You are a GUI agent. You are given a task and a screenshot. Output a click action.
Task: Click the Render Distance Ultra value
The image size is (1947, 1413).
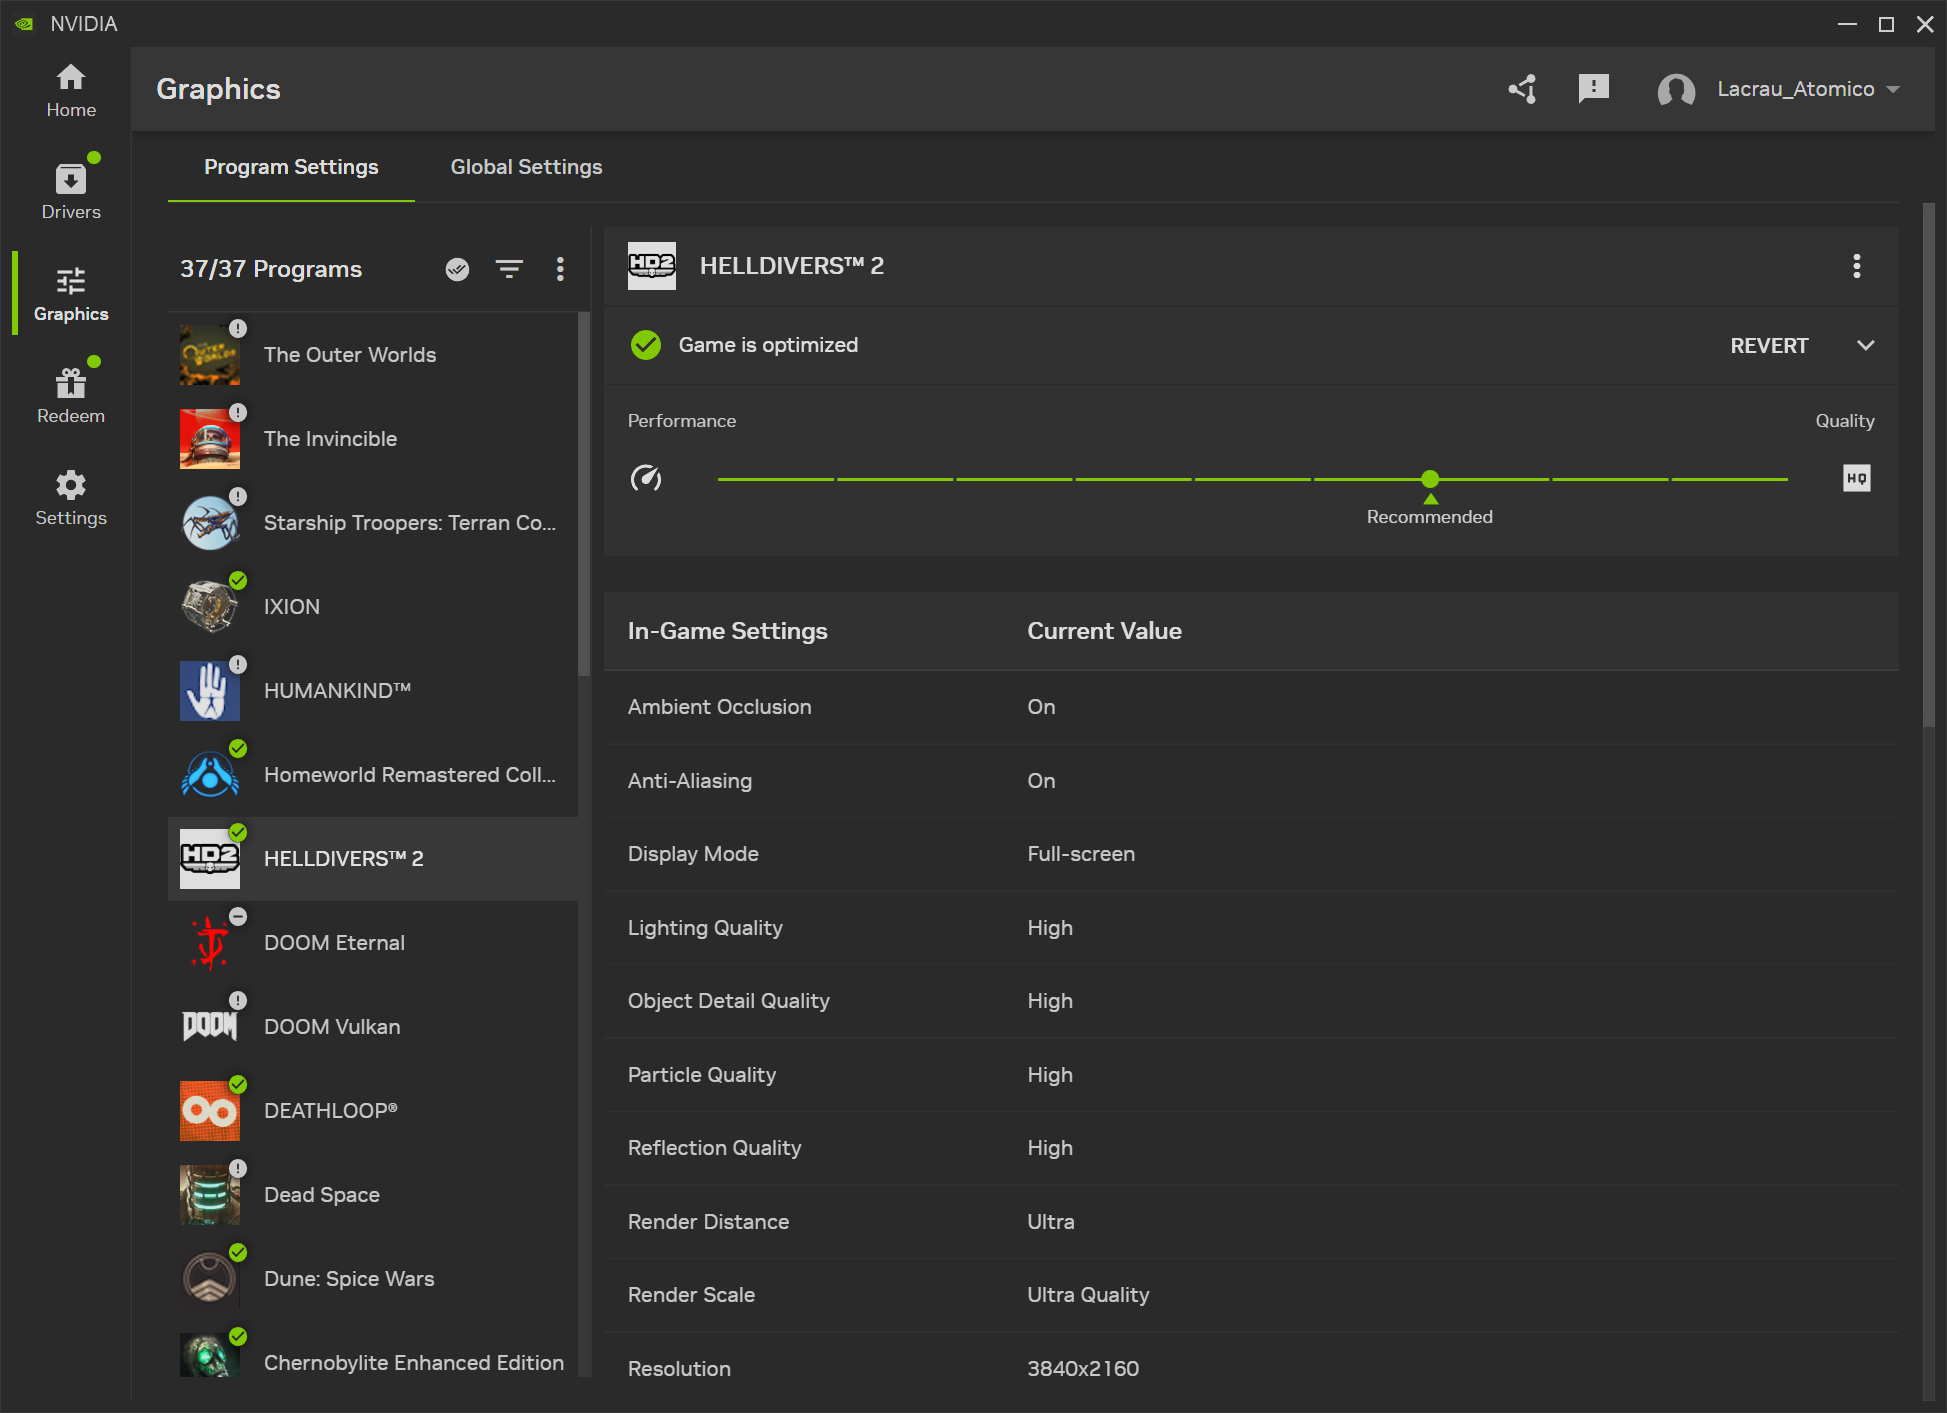1051,1222
